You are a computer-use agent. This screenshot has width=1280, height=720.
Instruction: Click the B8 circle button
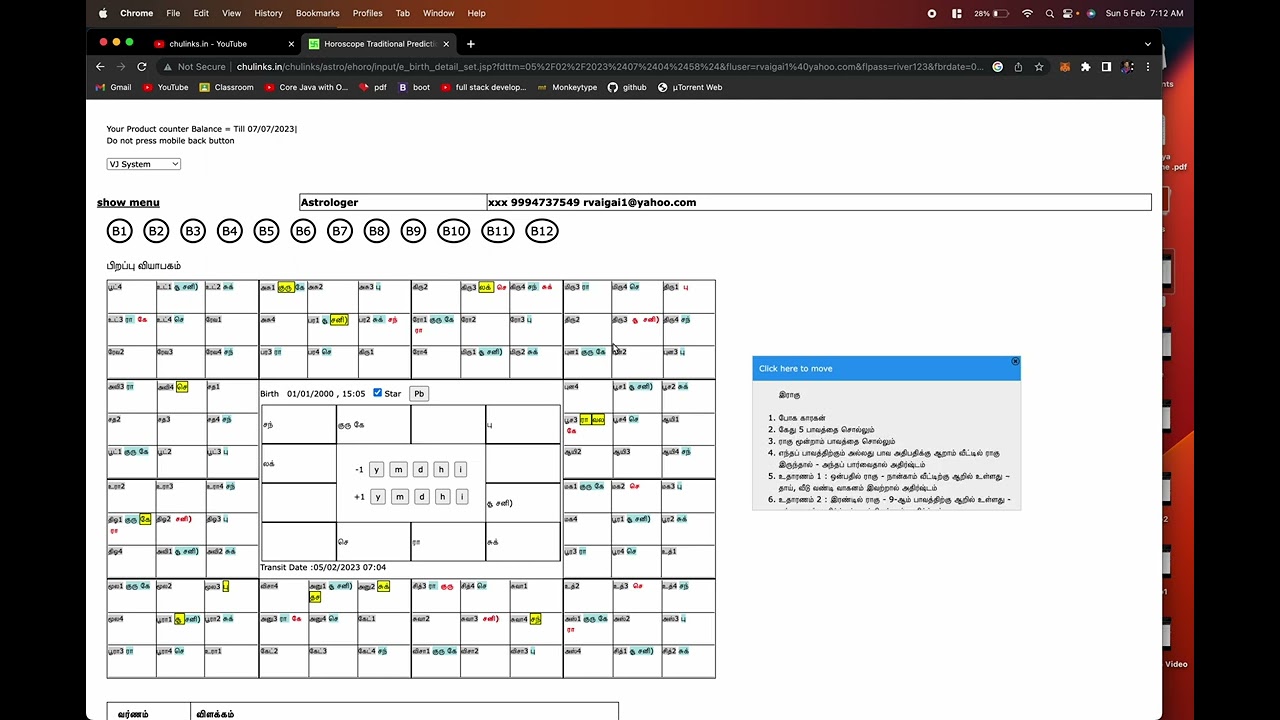click(376, 231)
